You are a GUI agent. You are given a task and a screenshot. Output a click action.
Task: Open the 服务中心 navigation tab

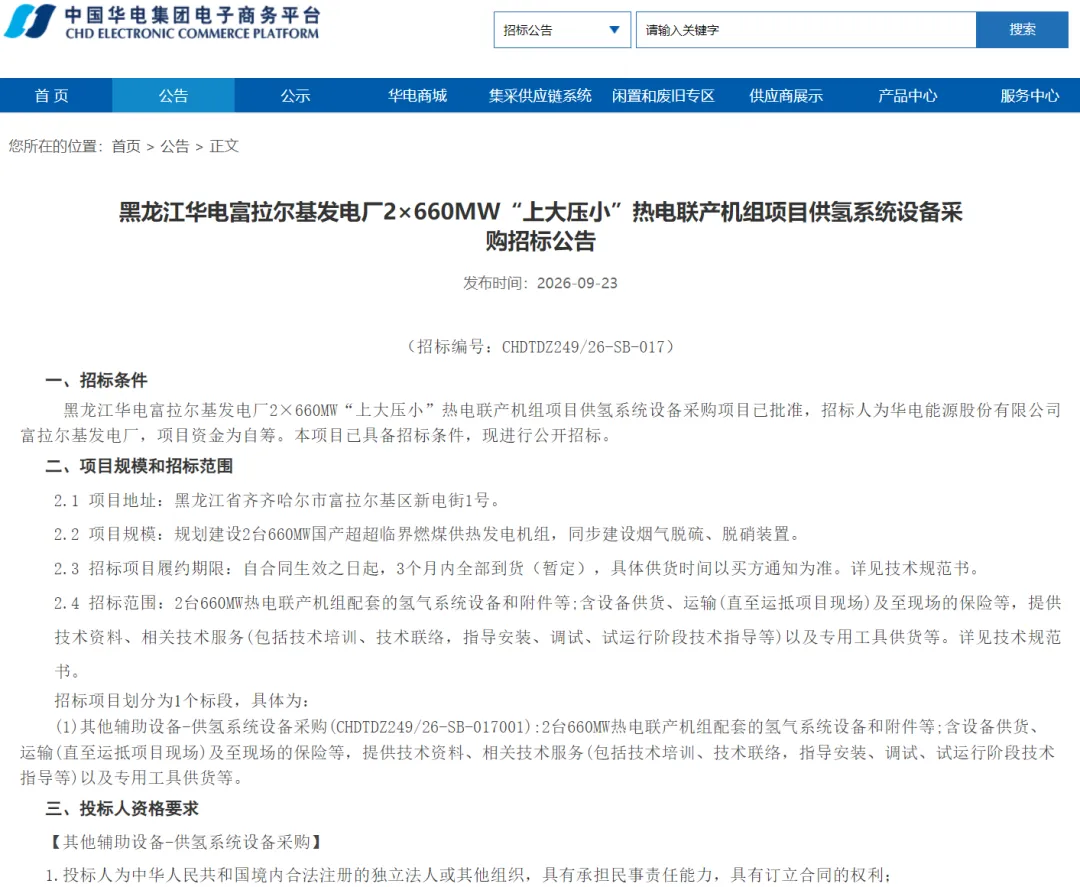[x=1030, y=96]
